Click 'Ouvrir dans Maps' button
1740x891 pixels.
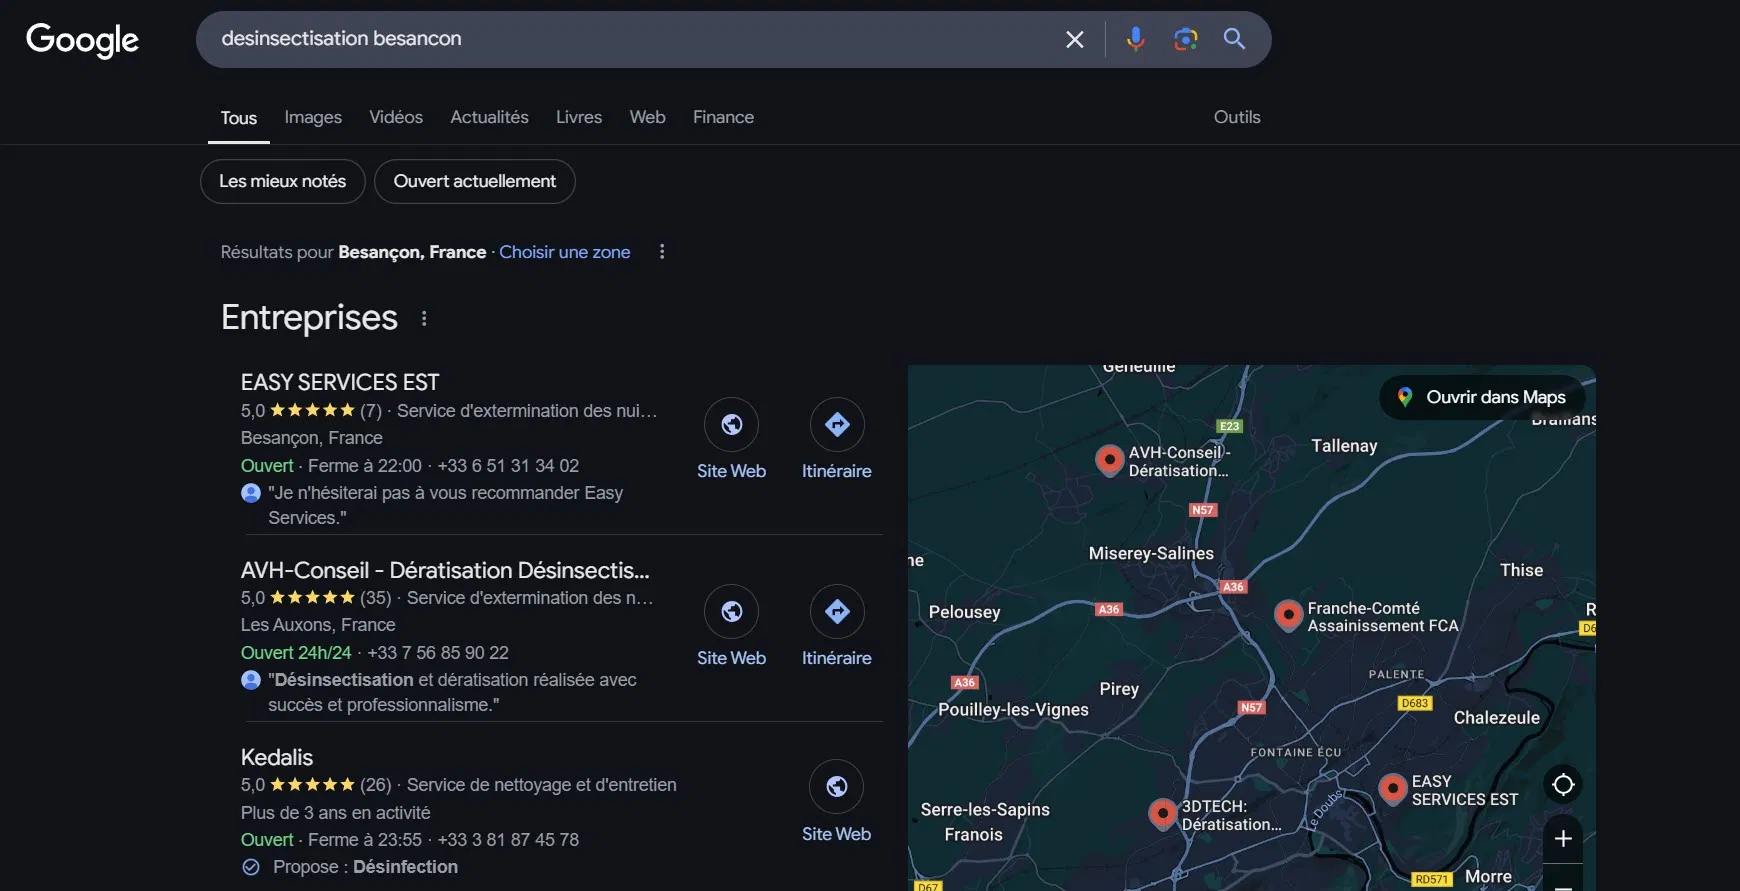tap(1482, 397)
